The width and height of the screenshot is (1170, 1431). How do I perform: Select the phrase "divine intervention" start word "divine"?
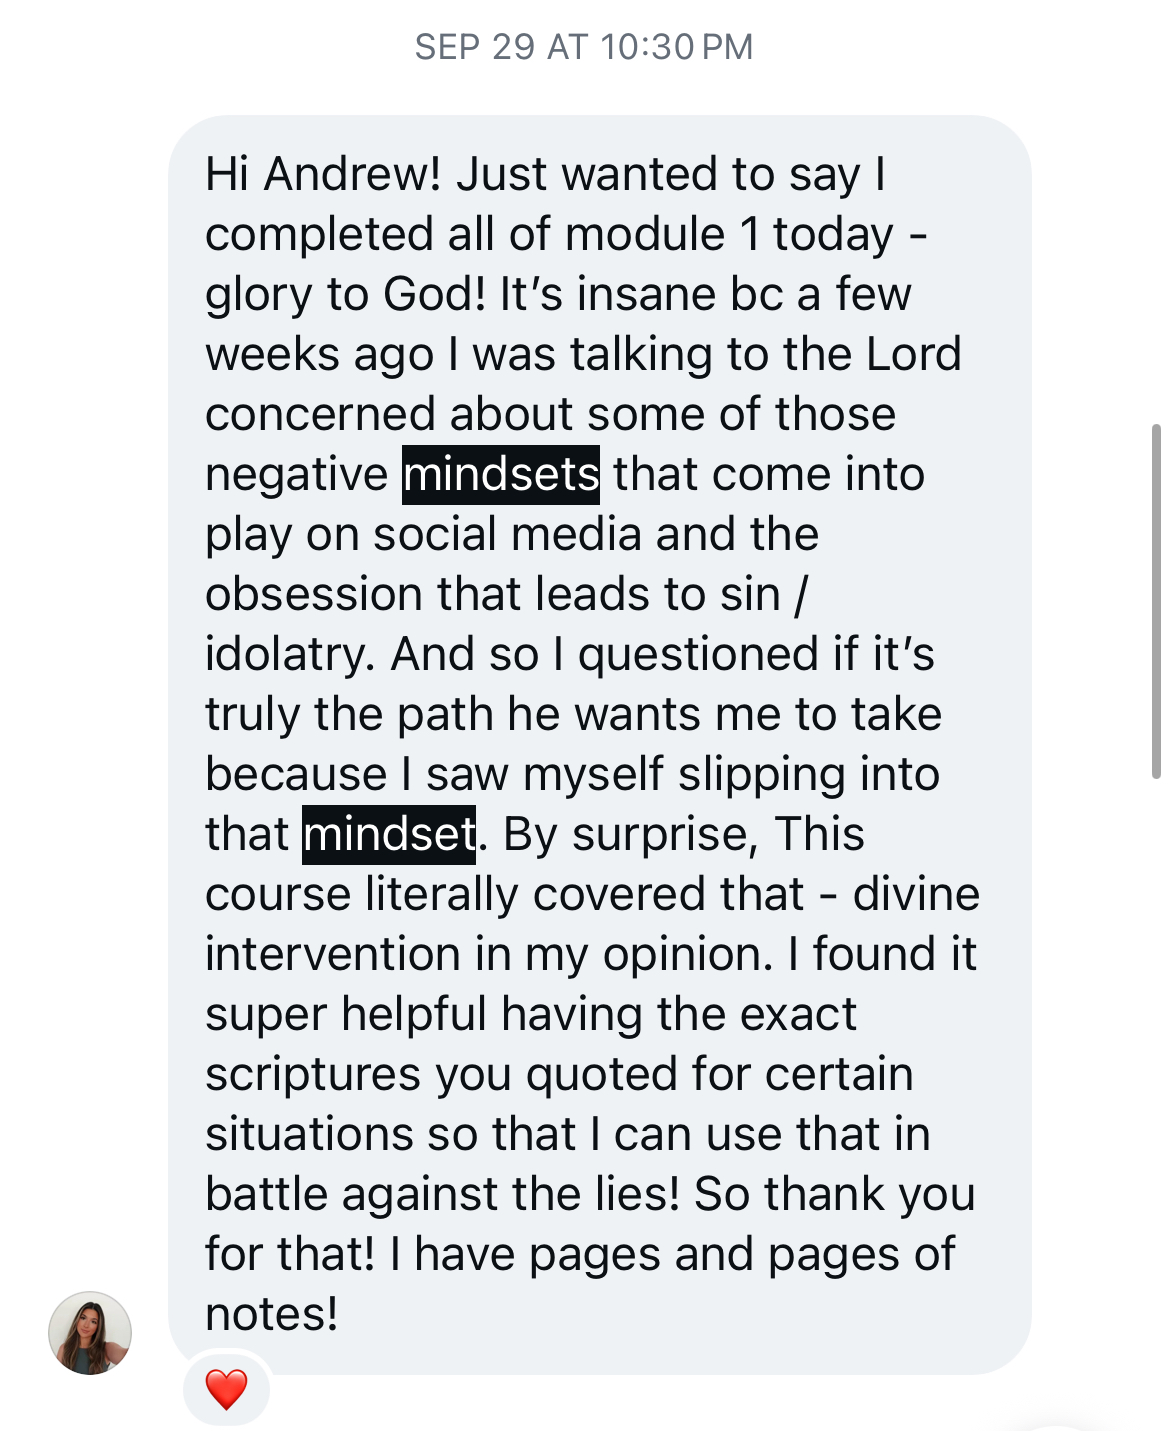pos(916,894)
